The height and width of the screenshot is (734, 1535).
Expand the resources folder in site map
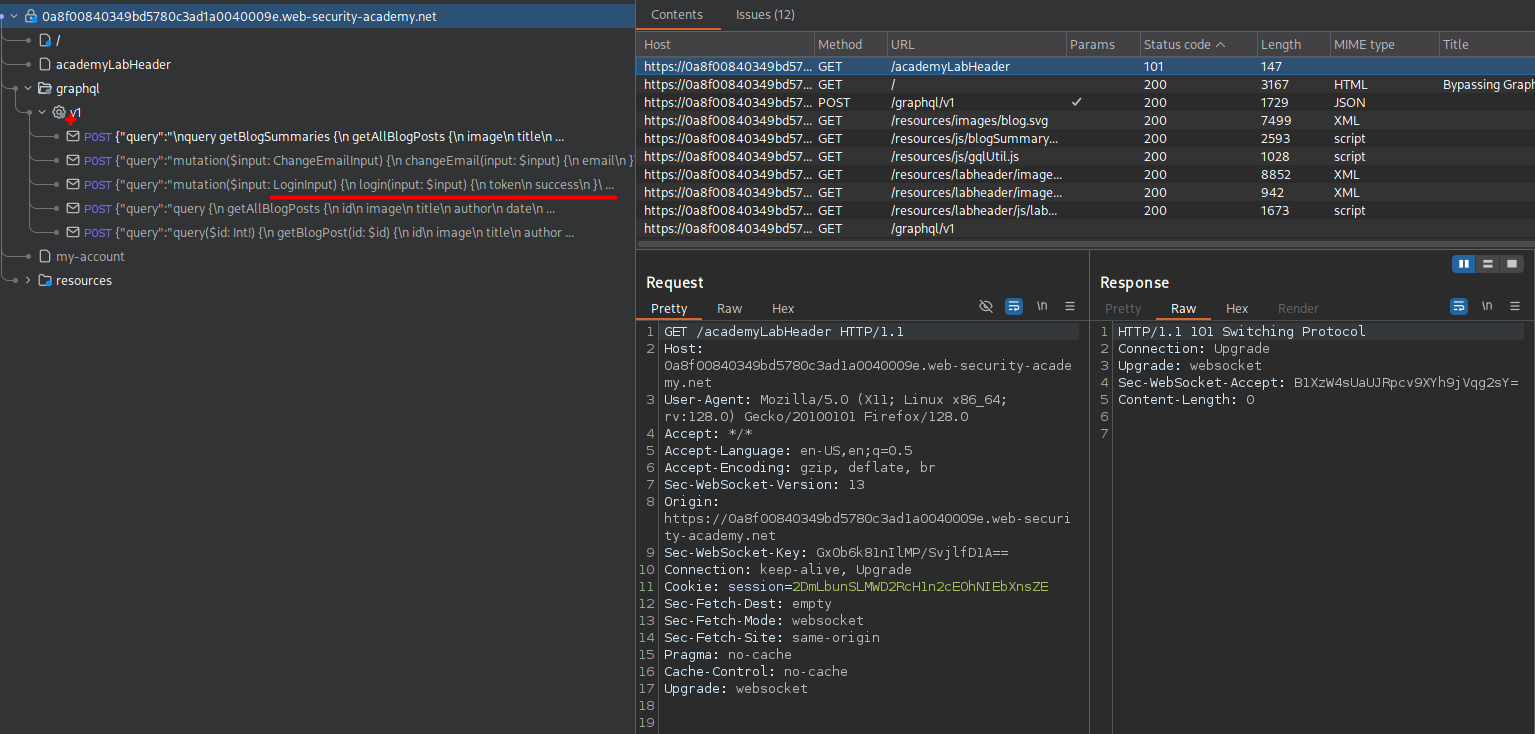point(27,281)
